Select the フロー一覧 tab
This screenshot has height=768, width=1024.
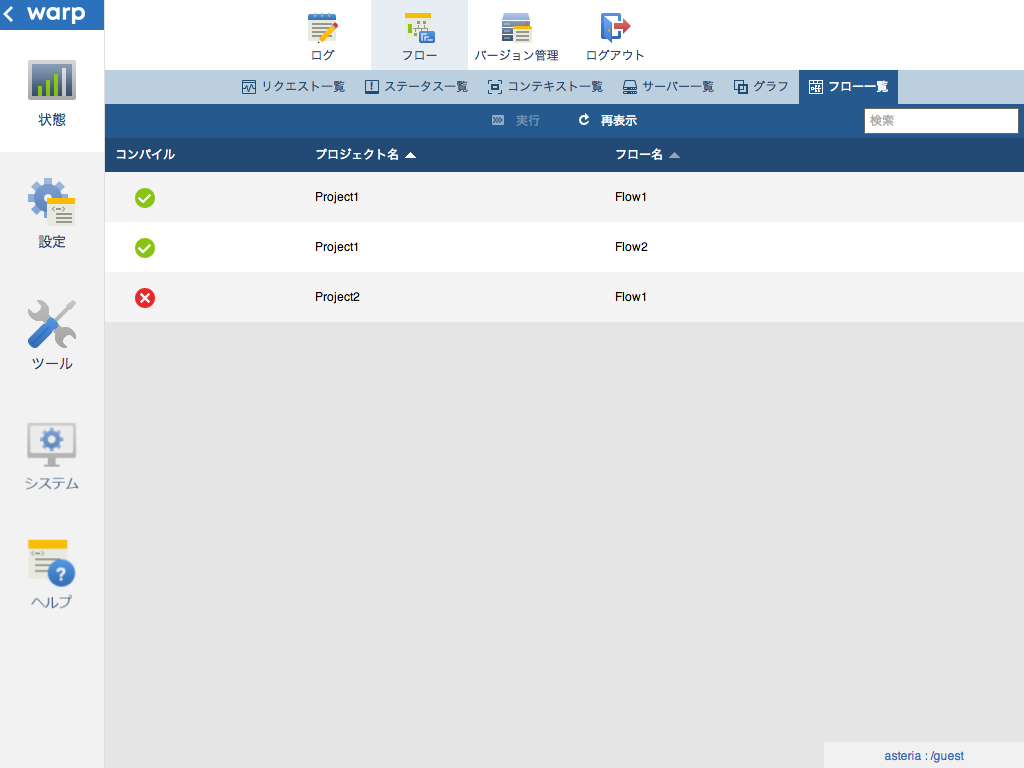click(x=848, y=87)
